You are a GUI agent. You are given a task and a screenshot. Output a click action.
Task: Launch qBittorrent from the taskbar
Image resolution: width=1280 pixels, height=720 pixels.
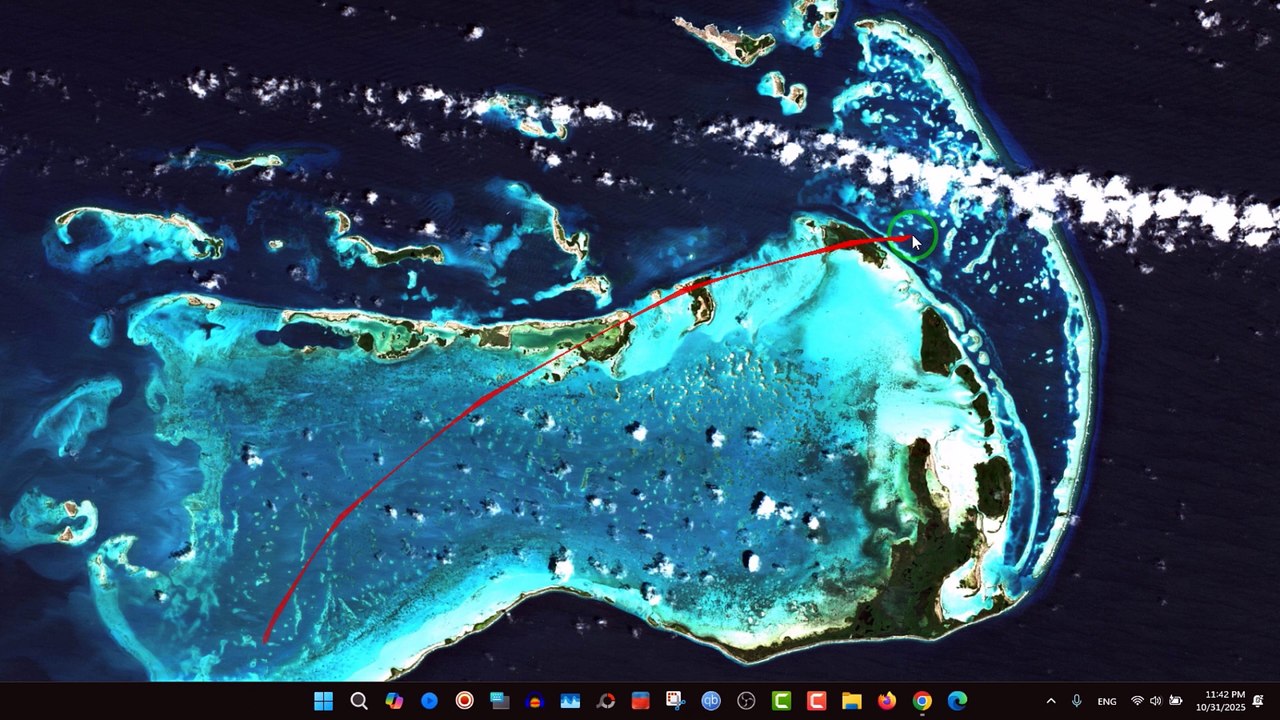[711, 701]
